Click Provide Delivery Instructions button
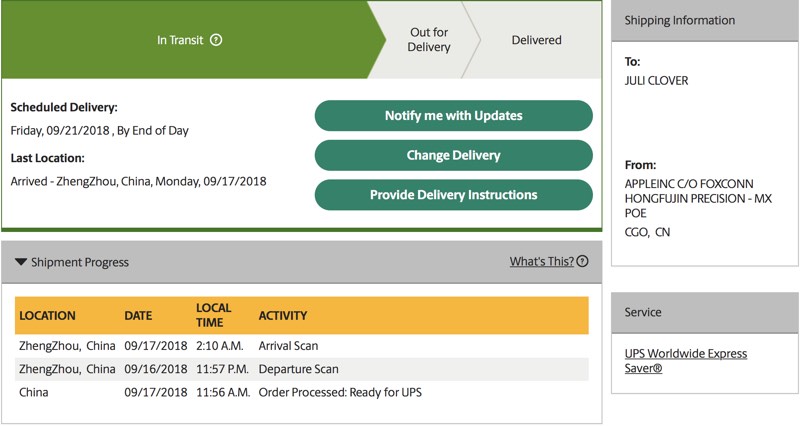Image resolution: width=800 pixels, height=426 pixels. [453, 195]
